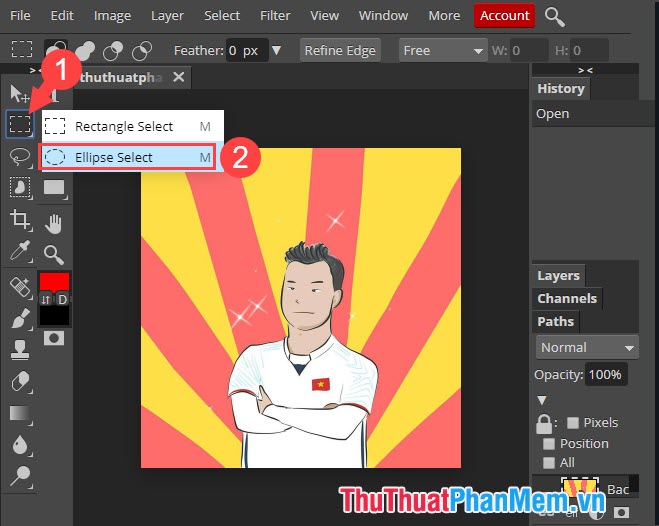Viewport: 659px width, 526px height.
Task: Select the Clone Stamp tool
Action: pyautogui.click(x=19, y=349)
